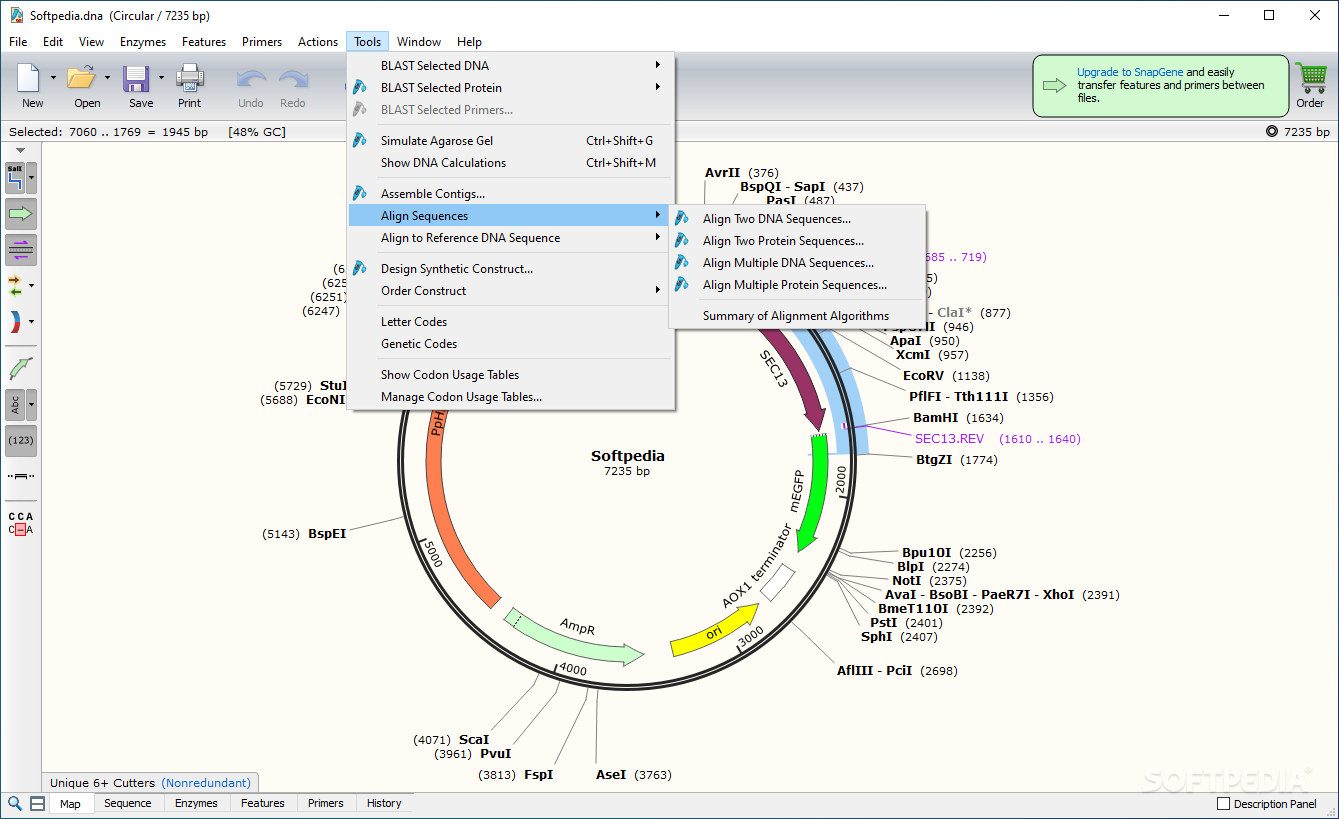Click the BamHI enzyme site label
This screenshot has width=1339, height=819.
pos(936,418)
